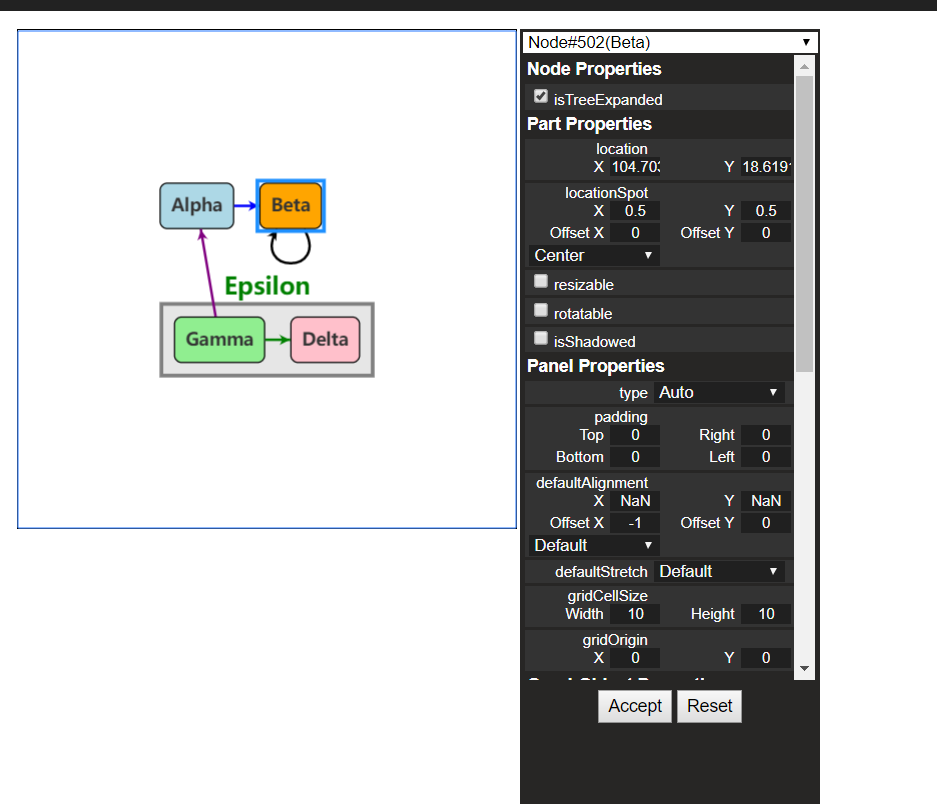Select green link from Gamma to Delta

pos(277,339)
